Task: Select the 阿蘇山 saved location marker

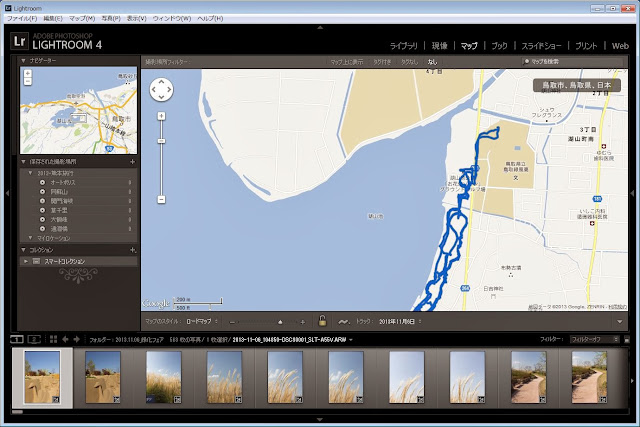Action: [42, 192]
